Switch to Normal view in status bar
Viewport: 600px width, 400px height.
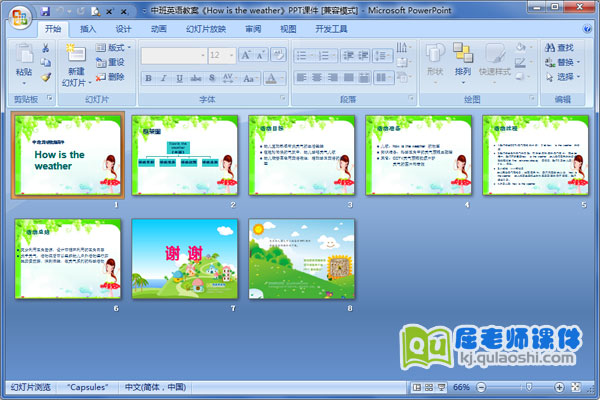click(x=417, y=387)
